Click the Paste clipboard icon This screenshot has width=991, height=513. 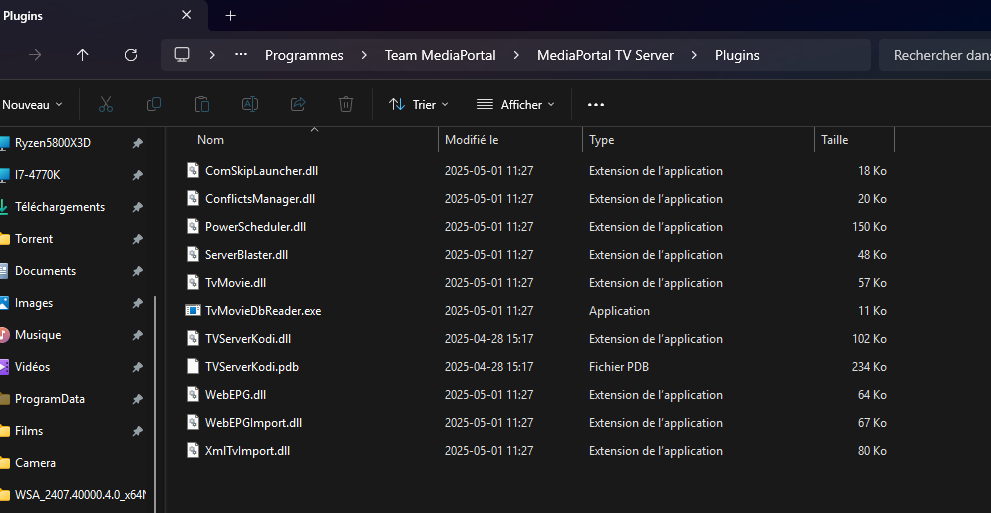(x=202, y=104)
